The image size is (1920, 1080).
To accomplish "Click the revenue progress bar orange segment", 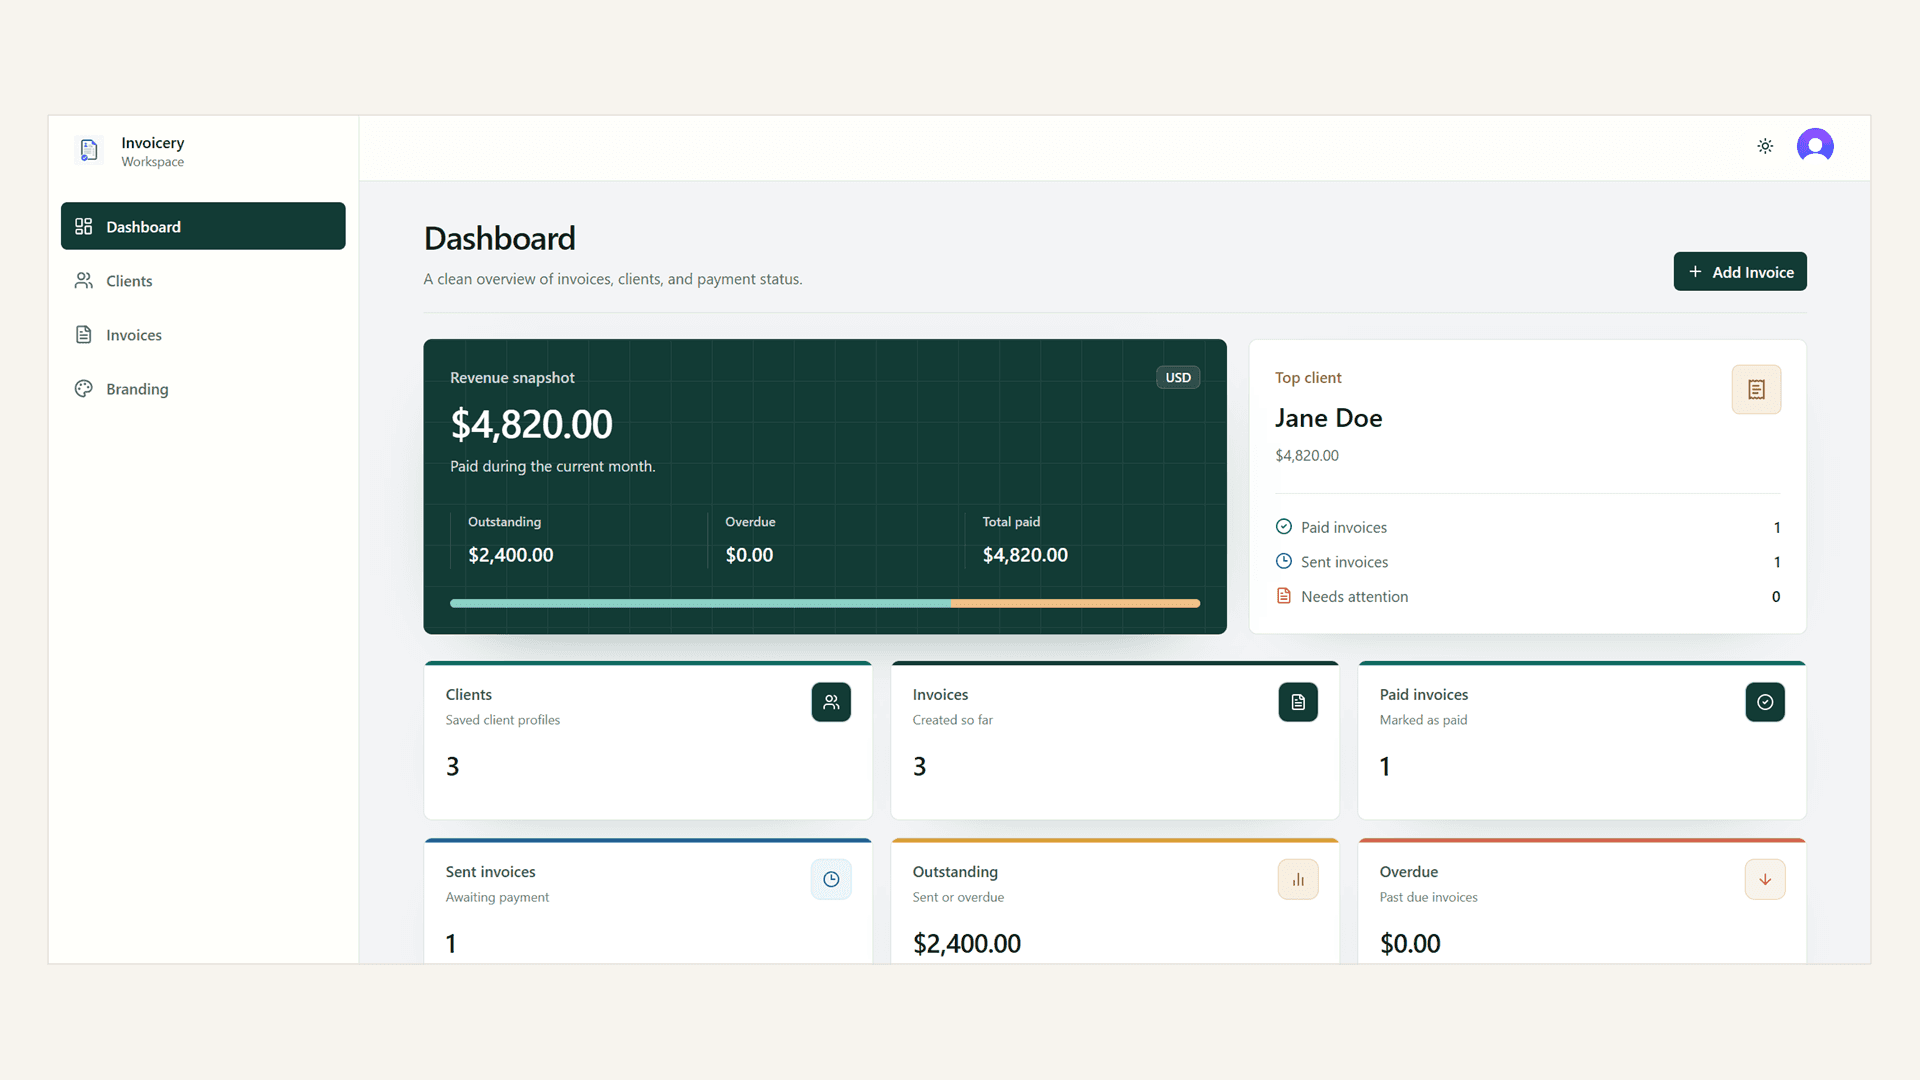I will (1076, 603).
